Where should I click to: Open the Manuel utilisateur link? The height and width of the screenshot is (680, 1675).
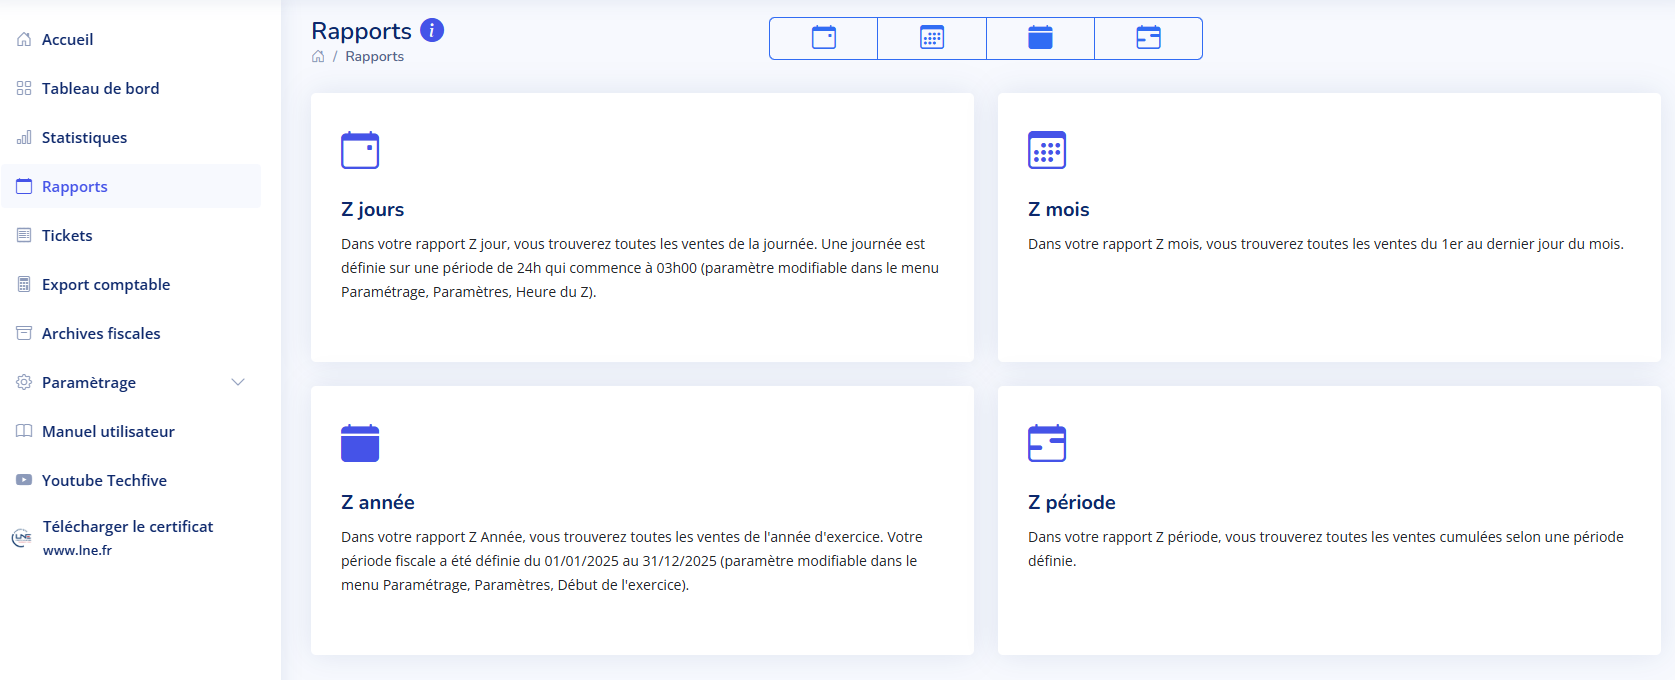(x=108, y=432)
